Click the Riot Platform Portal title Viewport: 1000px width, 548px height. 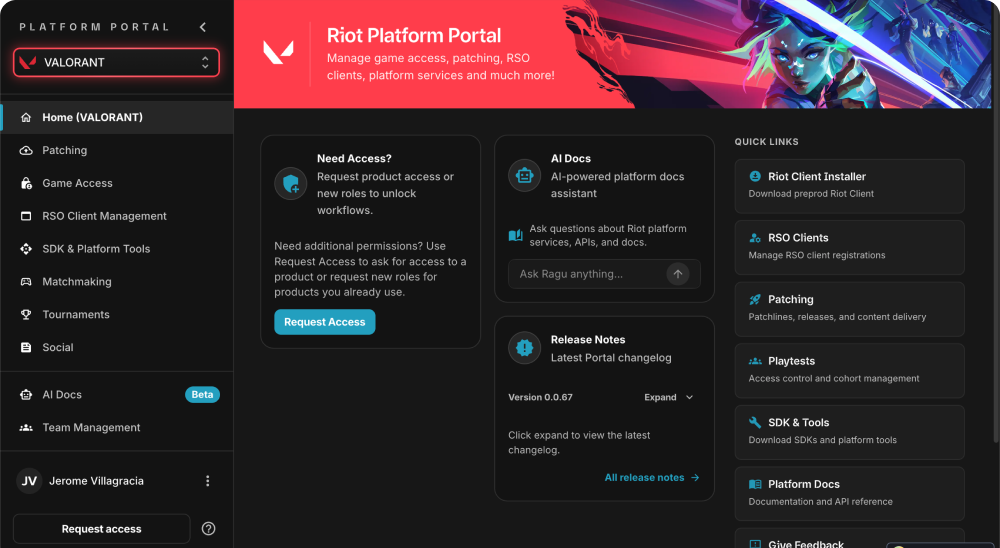coord(414,35)
